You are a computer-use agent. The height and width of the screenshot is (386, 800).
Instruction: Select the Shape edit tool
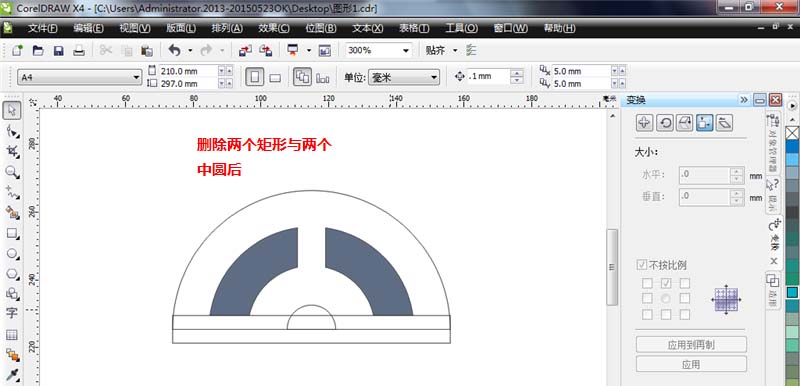click(13, 132)
